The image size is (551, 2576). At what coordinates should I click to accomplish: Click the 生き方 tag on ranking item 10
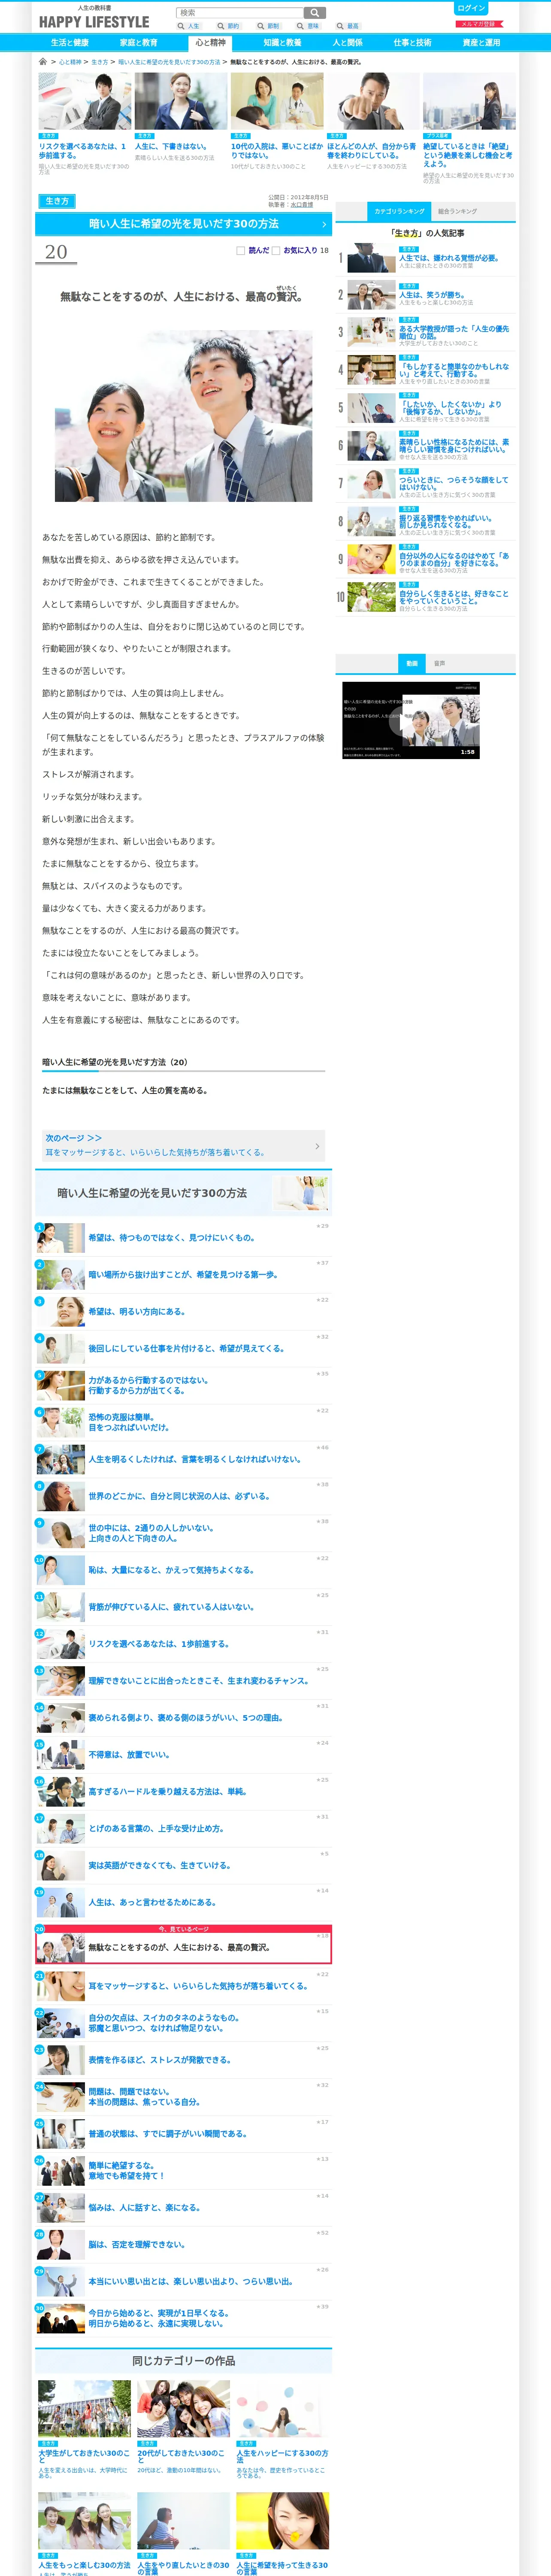pyautogui.click(x=408, y=585)
